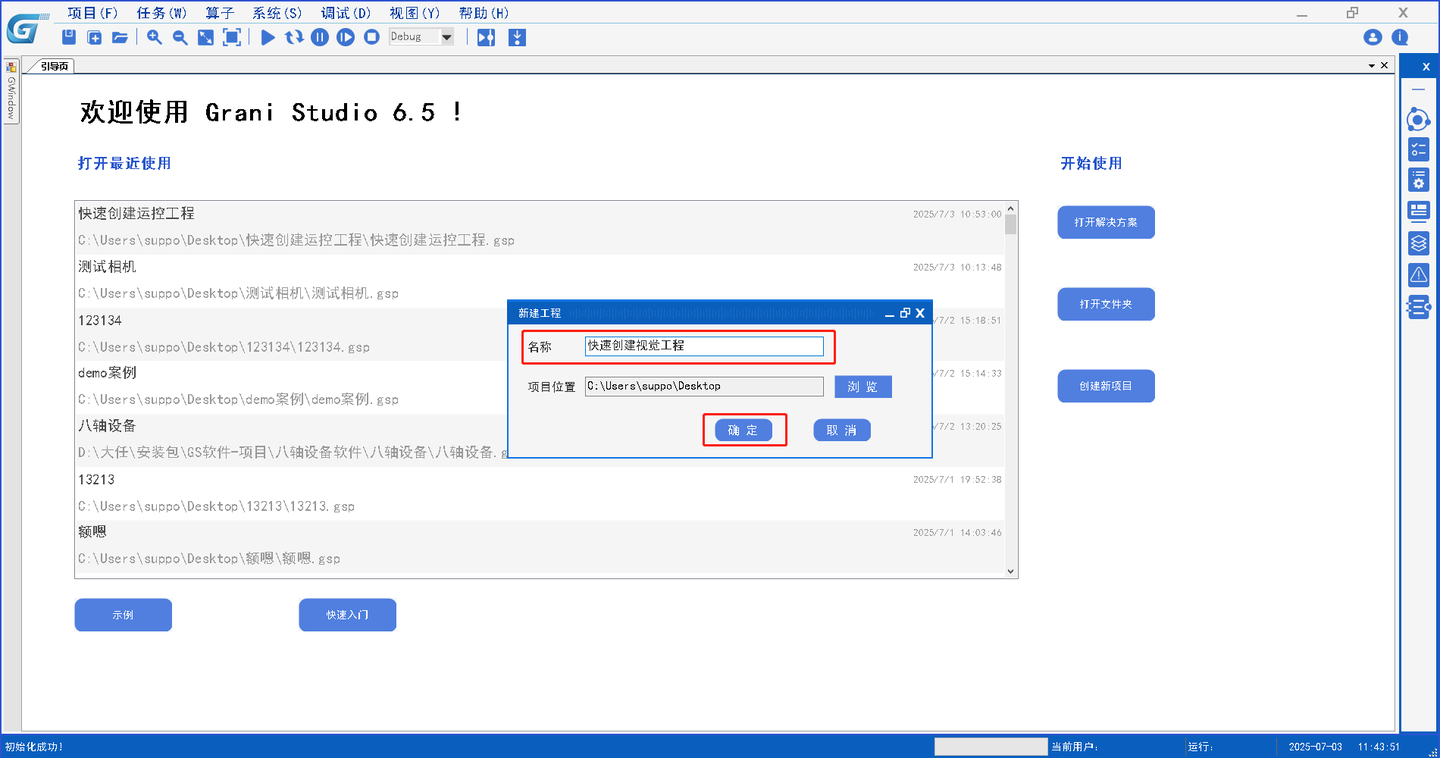
Task: Open the 任务(W) menu
Action: click(x=161, y=13)
